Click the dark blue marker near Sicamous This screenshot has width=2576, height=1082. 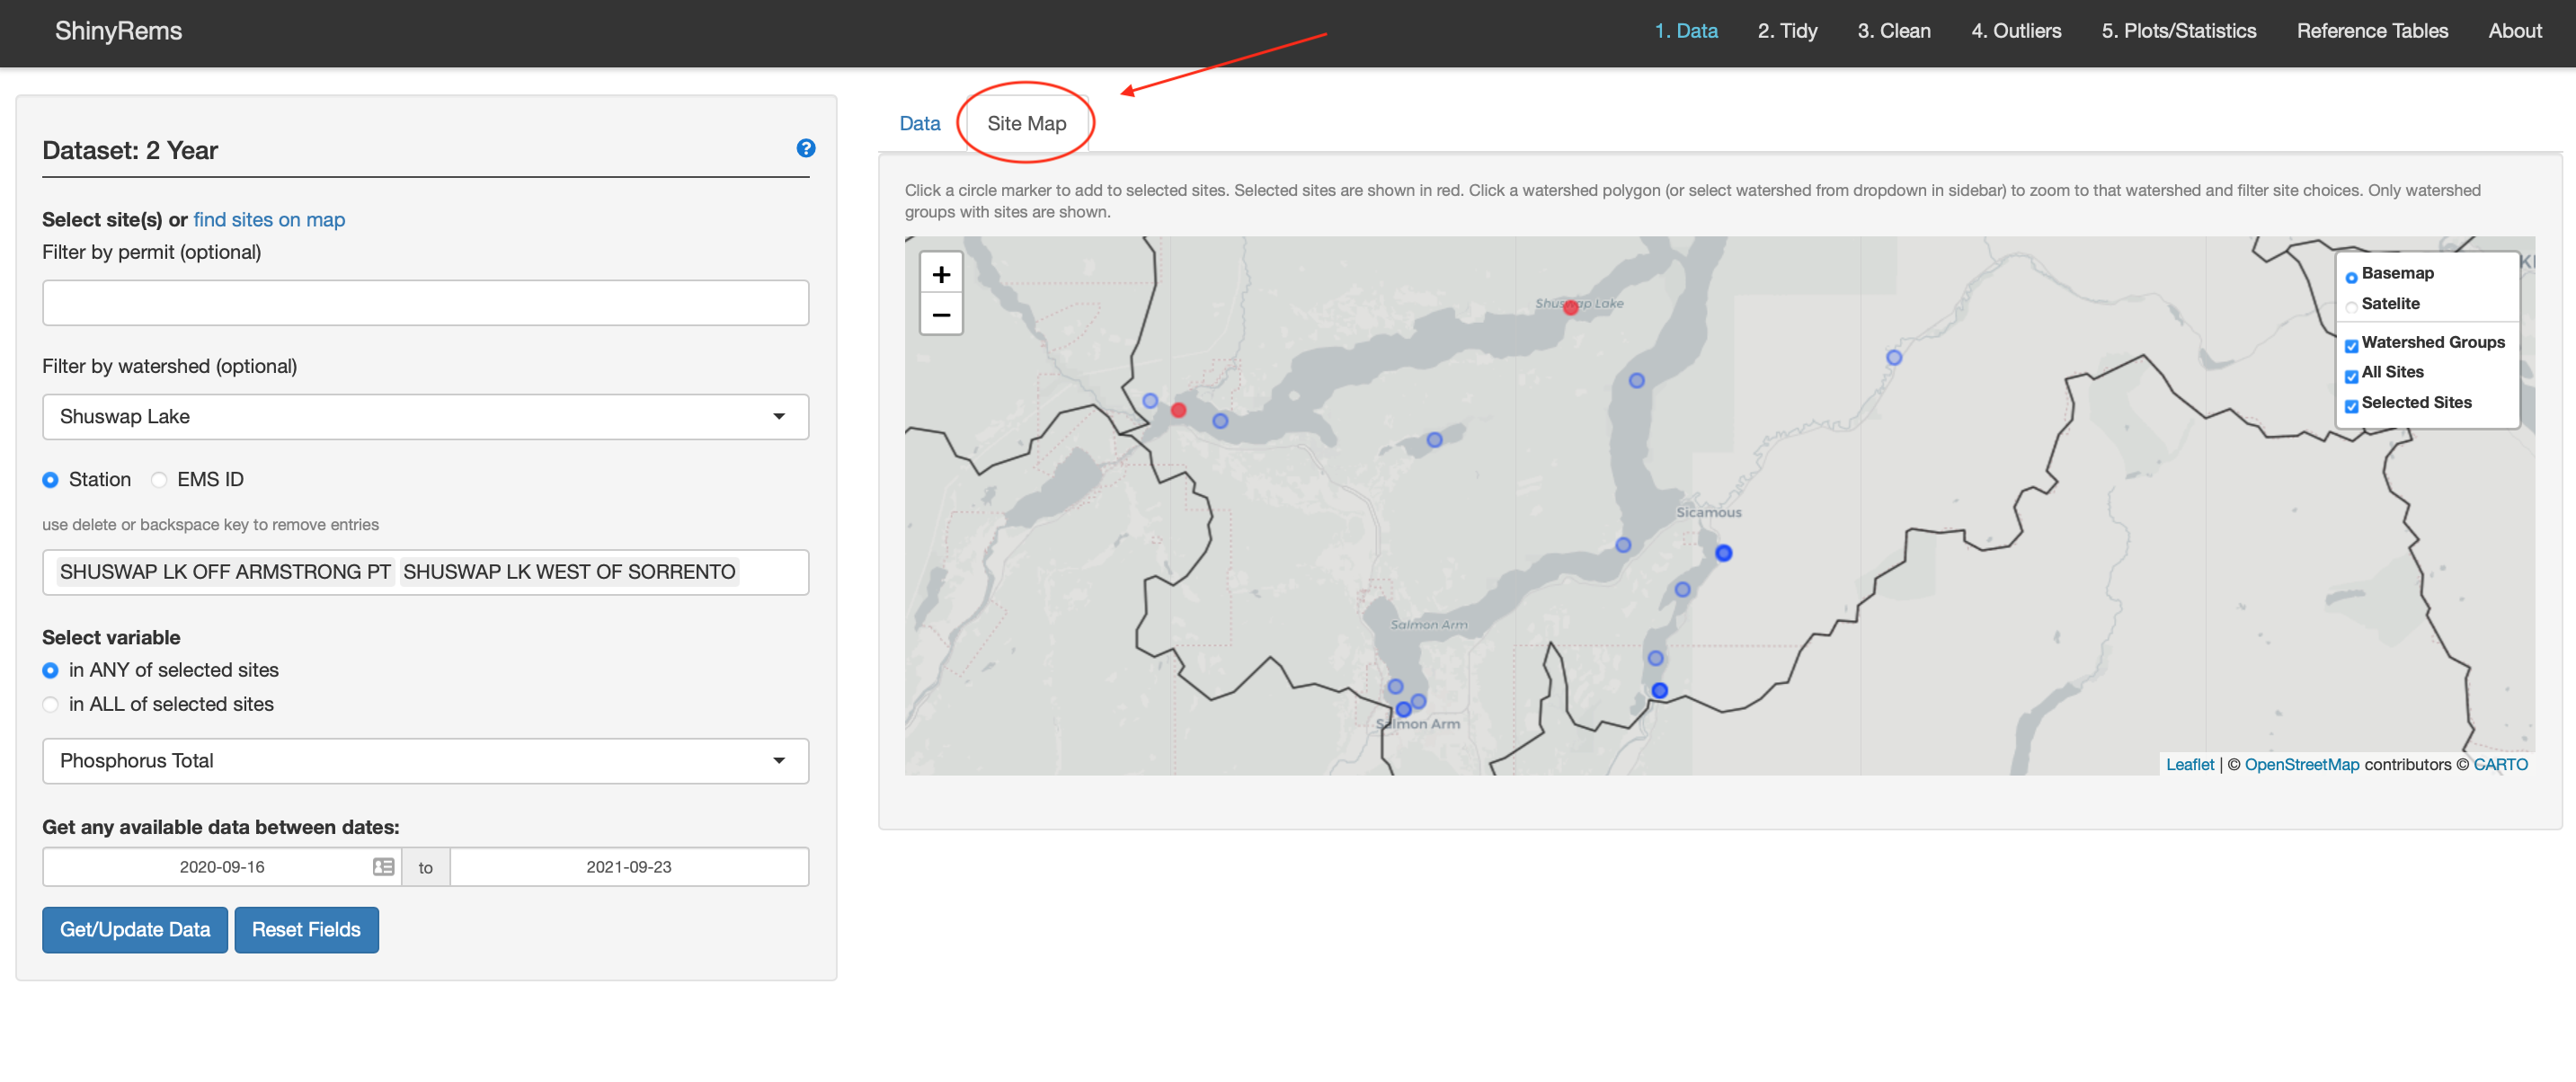click(1723, 553)
